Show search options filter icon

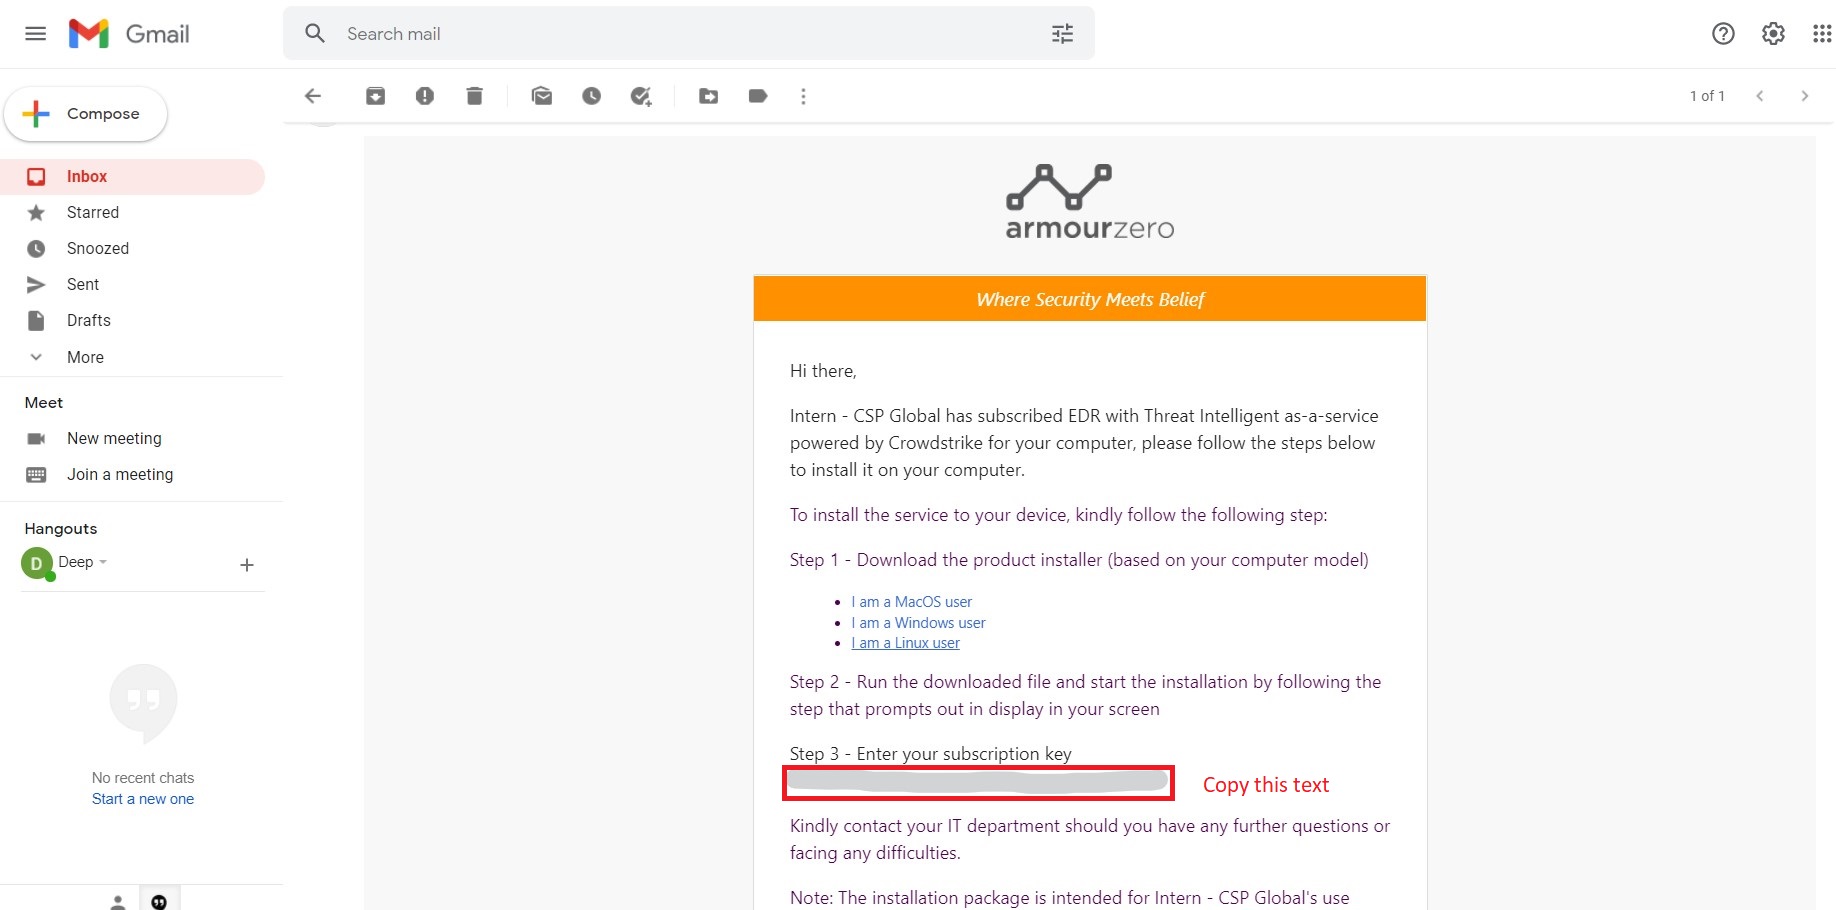click(x=1062, y=34)
